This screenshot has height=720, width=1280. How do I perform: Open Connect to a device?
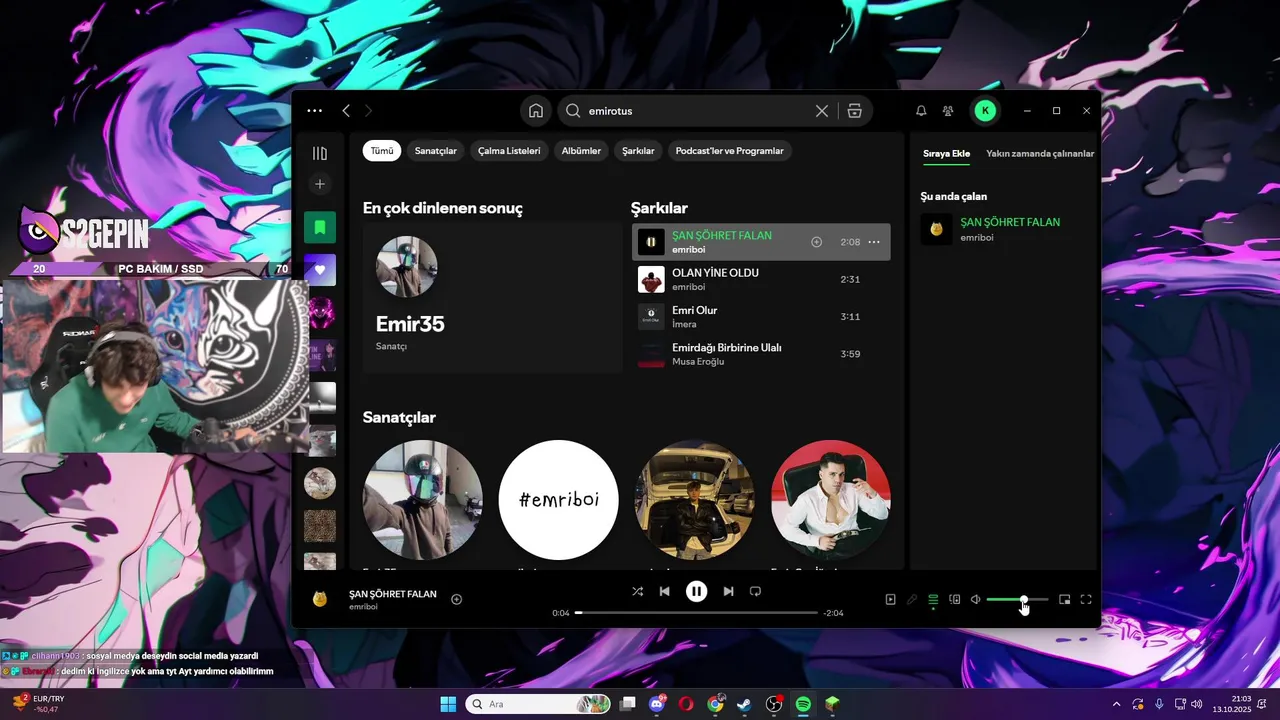[955, 599]
